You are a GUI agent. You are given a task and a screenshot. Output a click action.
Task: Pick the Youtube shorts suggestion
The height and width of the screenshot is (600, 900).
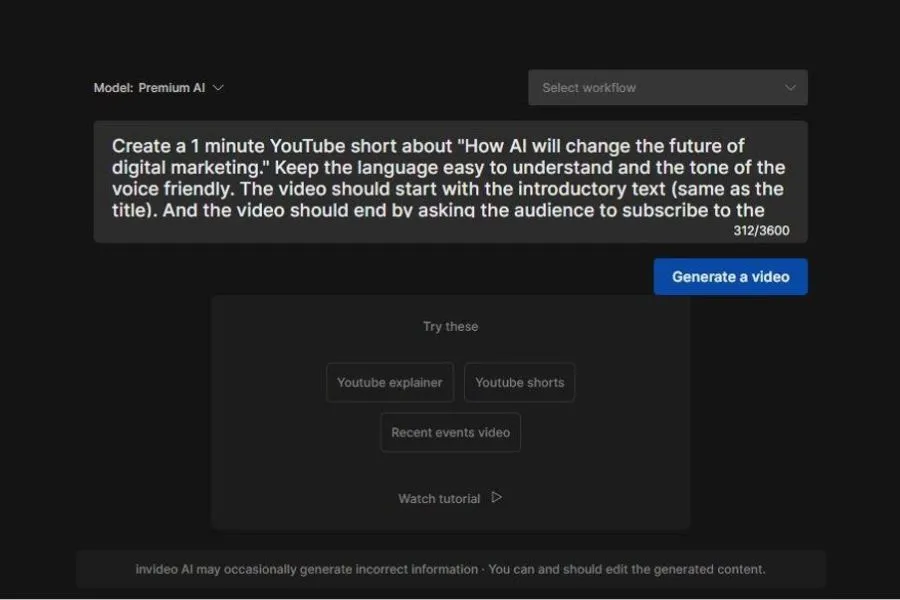point(519,382)
